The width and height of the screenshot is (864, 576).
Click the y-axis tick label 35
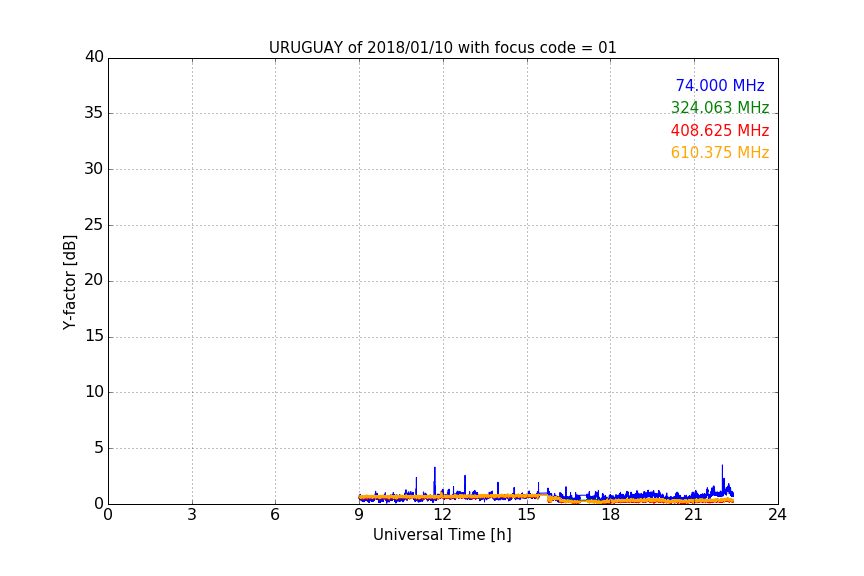(x=94, y=113)
